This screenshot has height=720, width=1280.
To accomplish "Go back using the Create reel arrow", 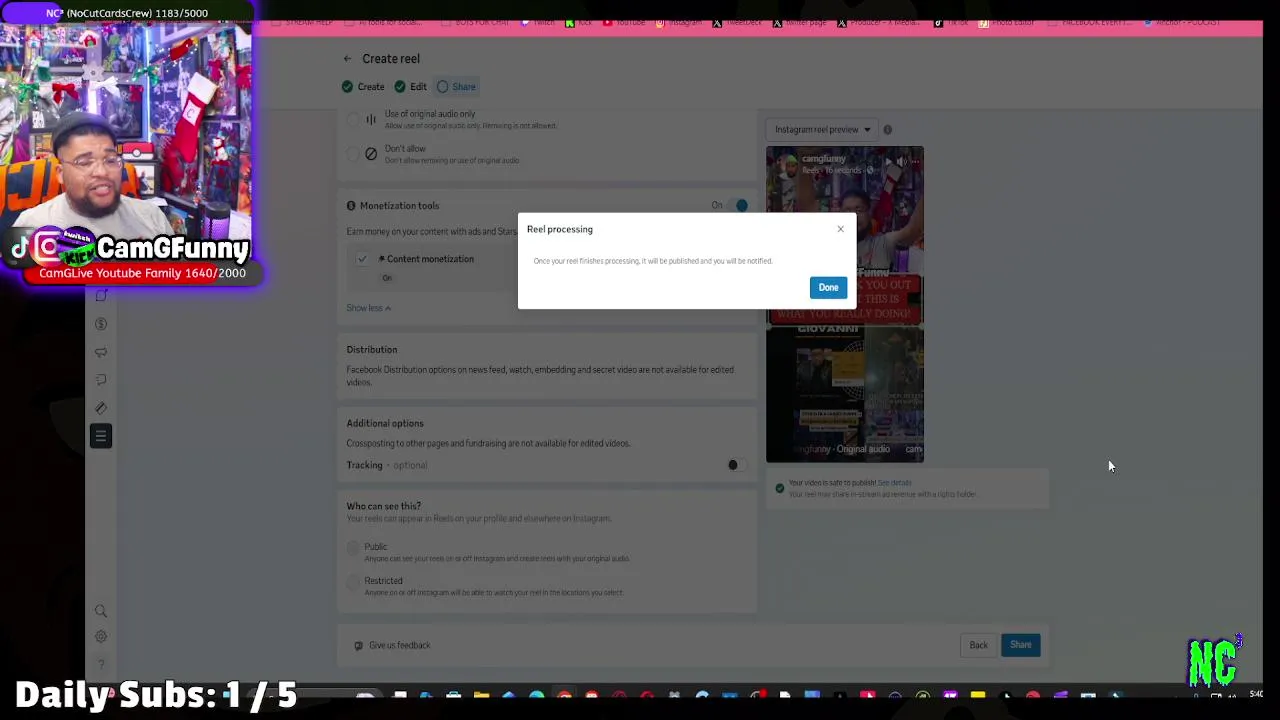I will (347, 59).
